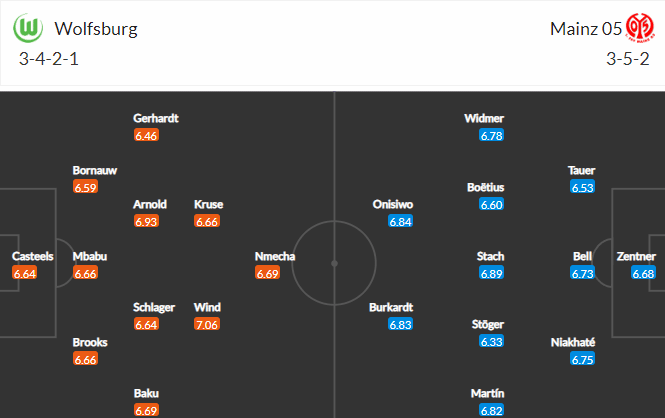Click Baku's 6.69 rating badge
The height and width of the screenshot is (418, 665).
[146, 410]
